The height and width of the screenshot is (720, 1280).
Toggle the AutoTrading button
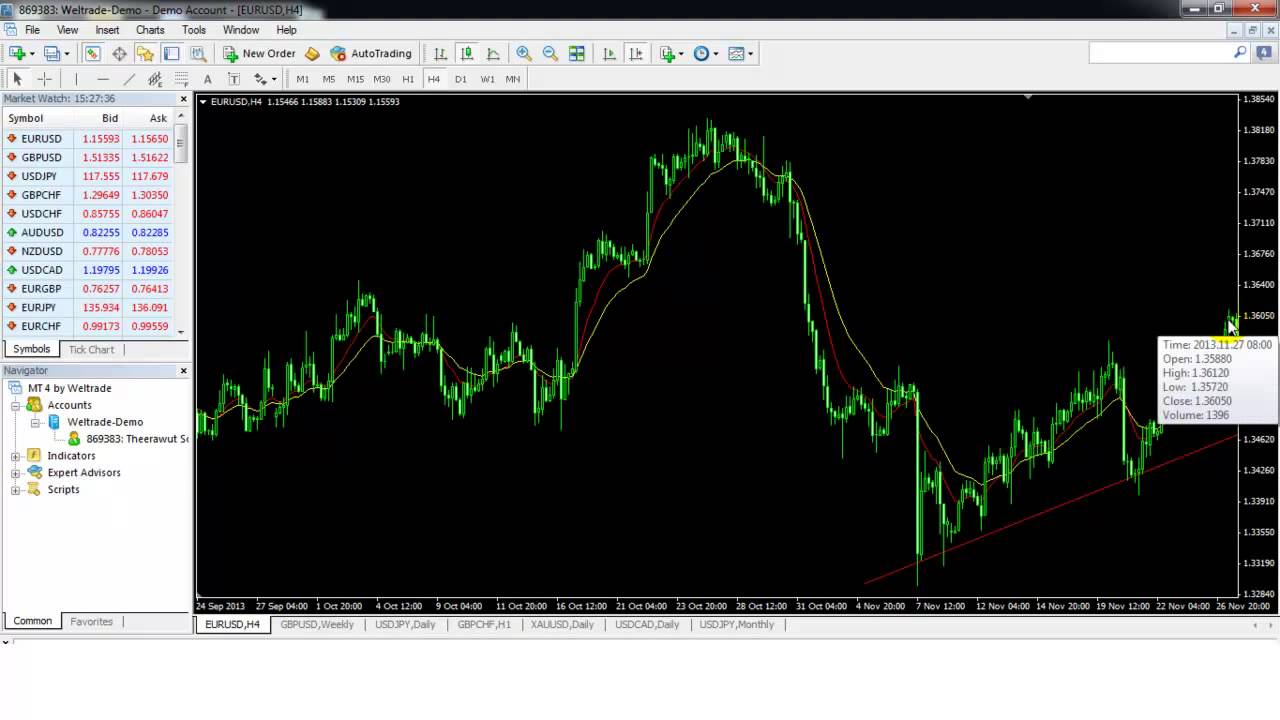pyautogui.click(x=371, y=53)
